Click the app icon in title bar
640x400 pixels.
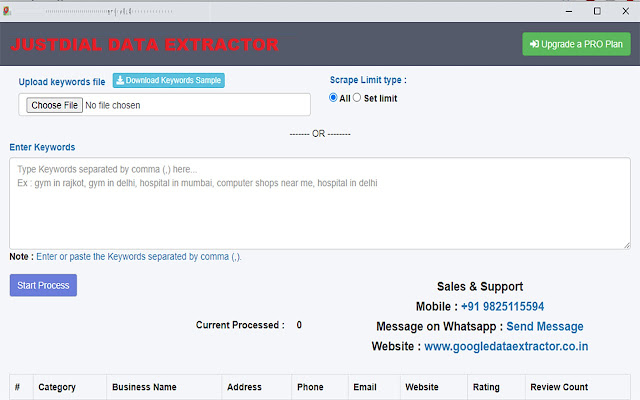click(7, 10)
